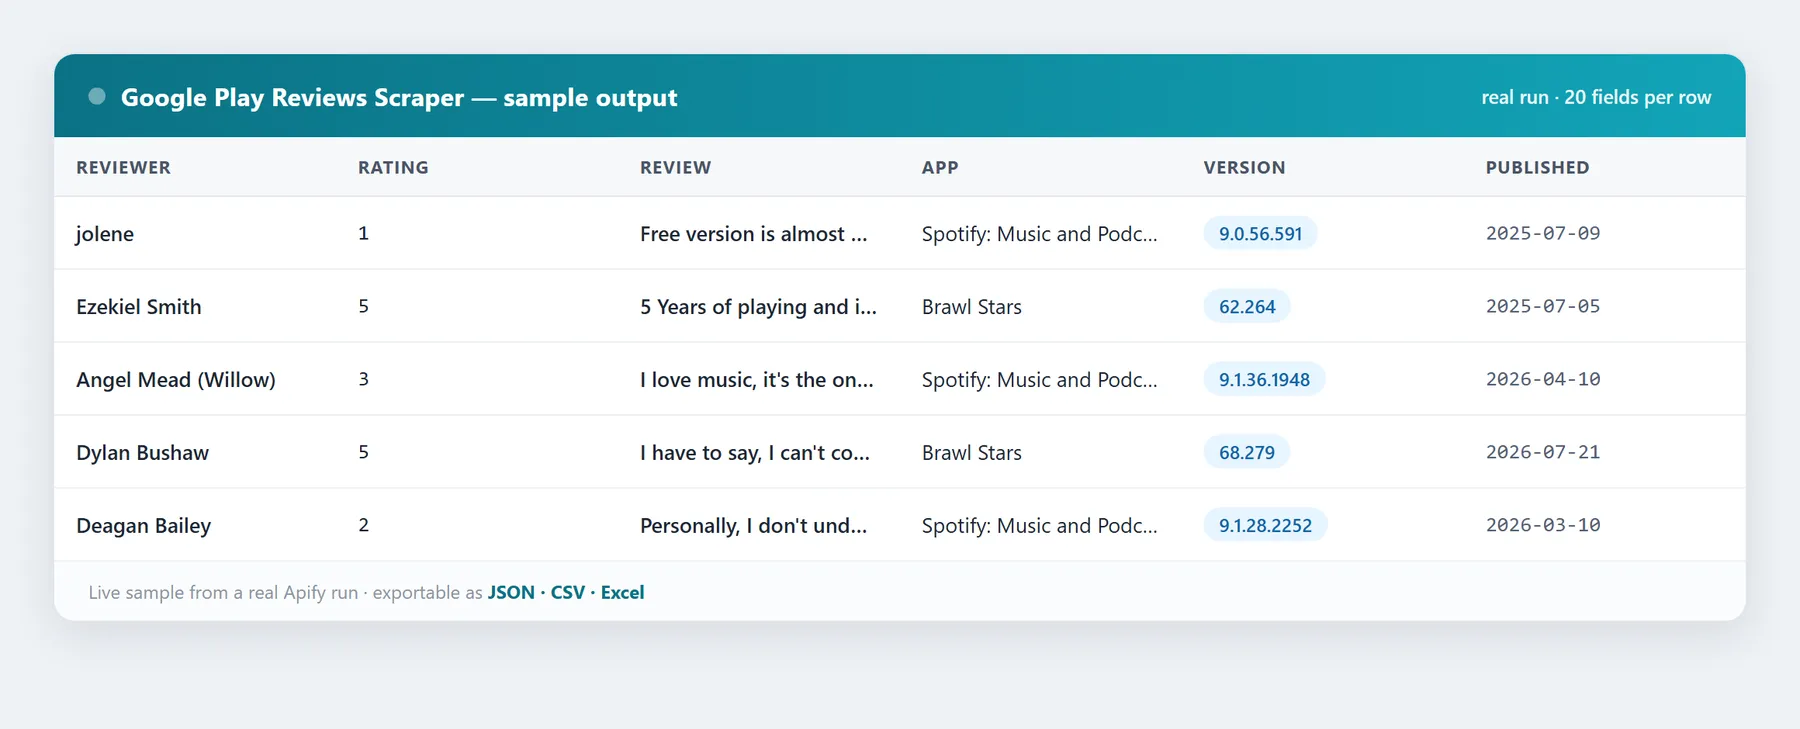The height and width of the screenshot is (729, 1800).
Task: Click rating 1 in jolene's row
Action: (x=364, y=233)
